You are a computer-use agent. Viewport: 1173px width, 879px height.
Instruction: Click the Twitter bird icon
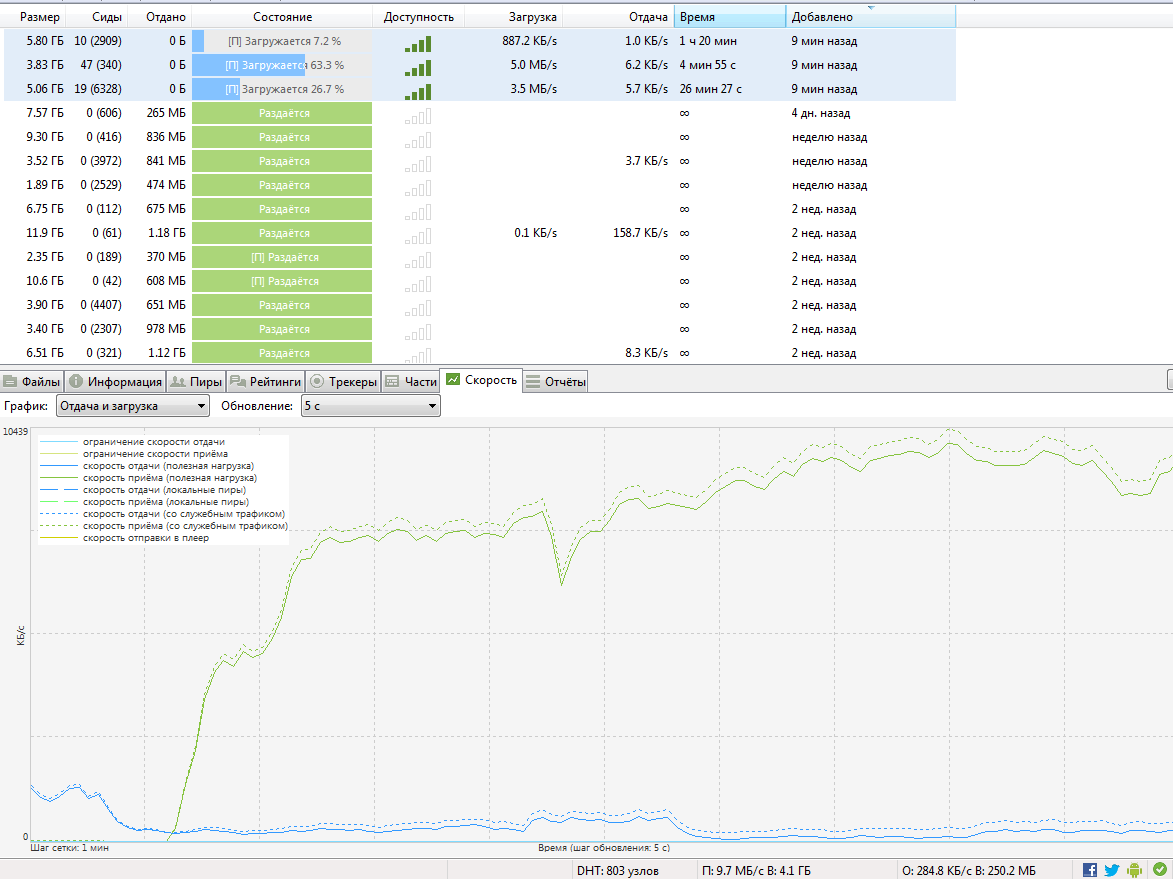(1112, 870)
